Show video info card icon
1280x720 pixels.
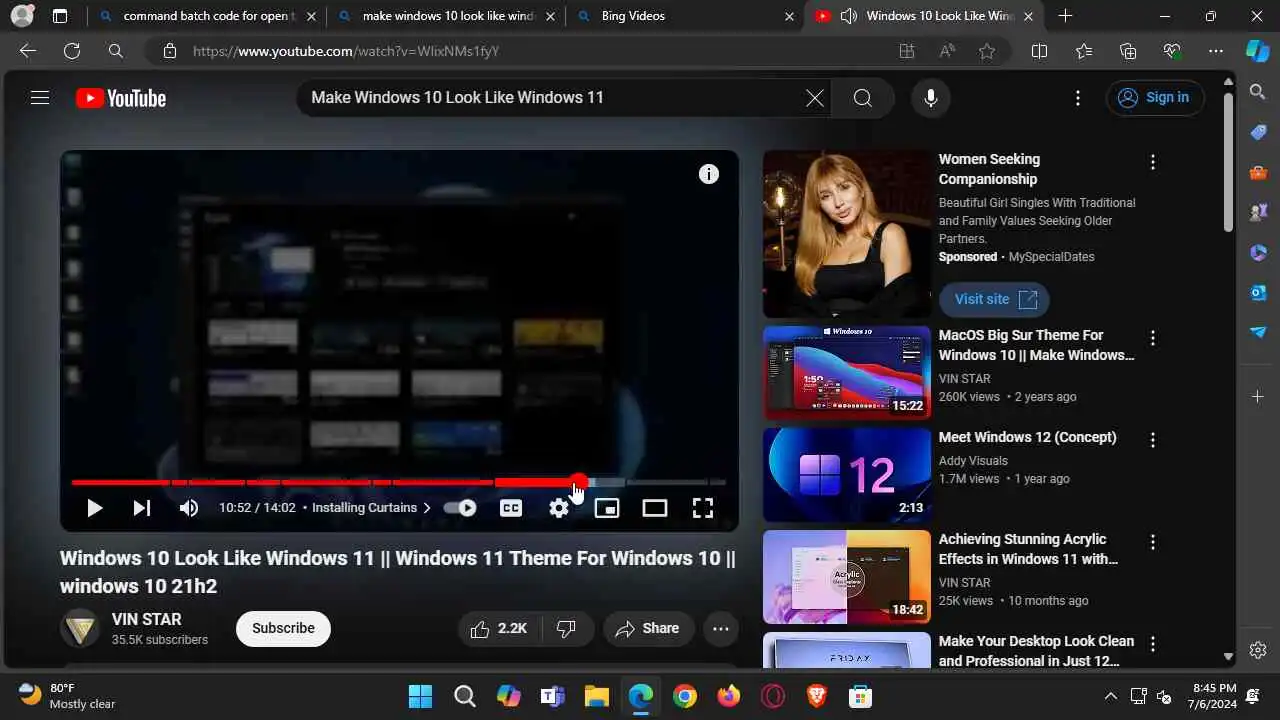coord(709,174)
